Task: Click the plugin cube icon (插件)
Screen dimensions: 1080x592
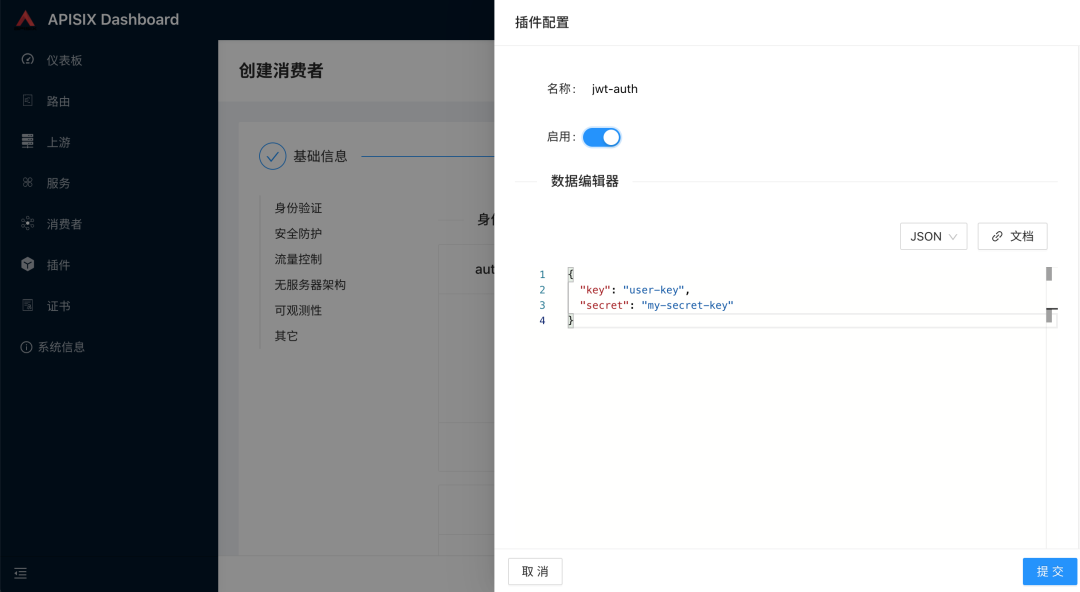Action: [x=28, y=264]
